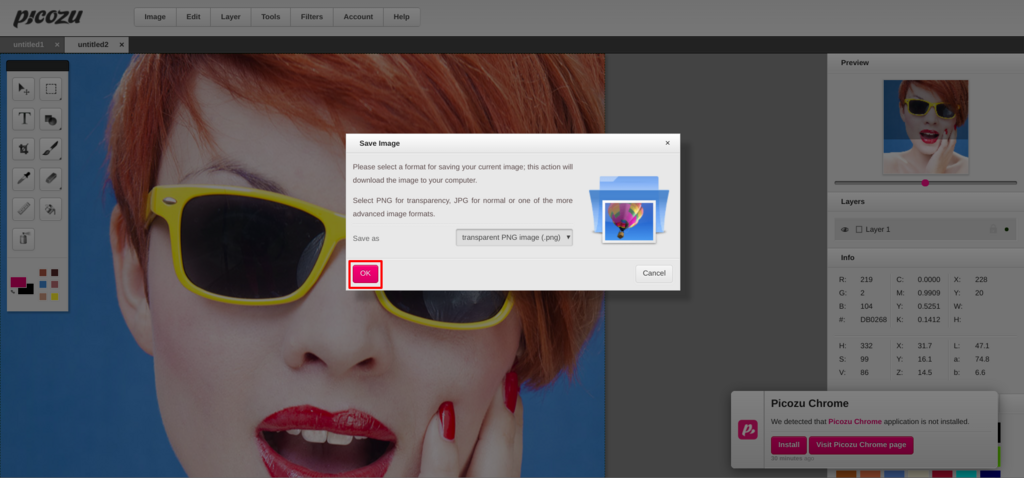This screenshot has width=1024, height=478.
Task: Collapse the Info panel header
Action: (x=925, y=258)
